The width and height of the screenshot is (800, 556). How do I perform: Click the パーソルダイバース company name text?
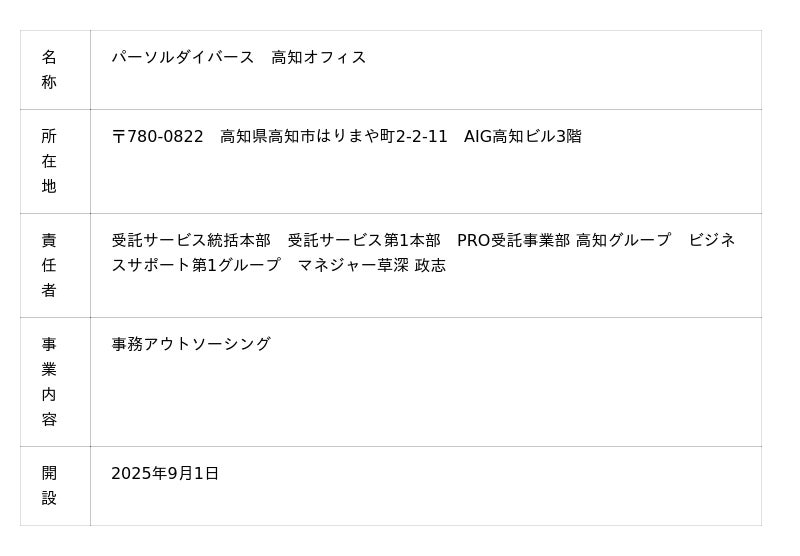[183, 57]
